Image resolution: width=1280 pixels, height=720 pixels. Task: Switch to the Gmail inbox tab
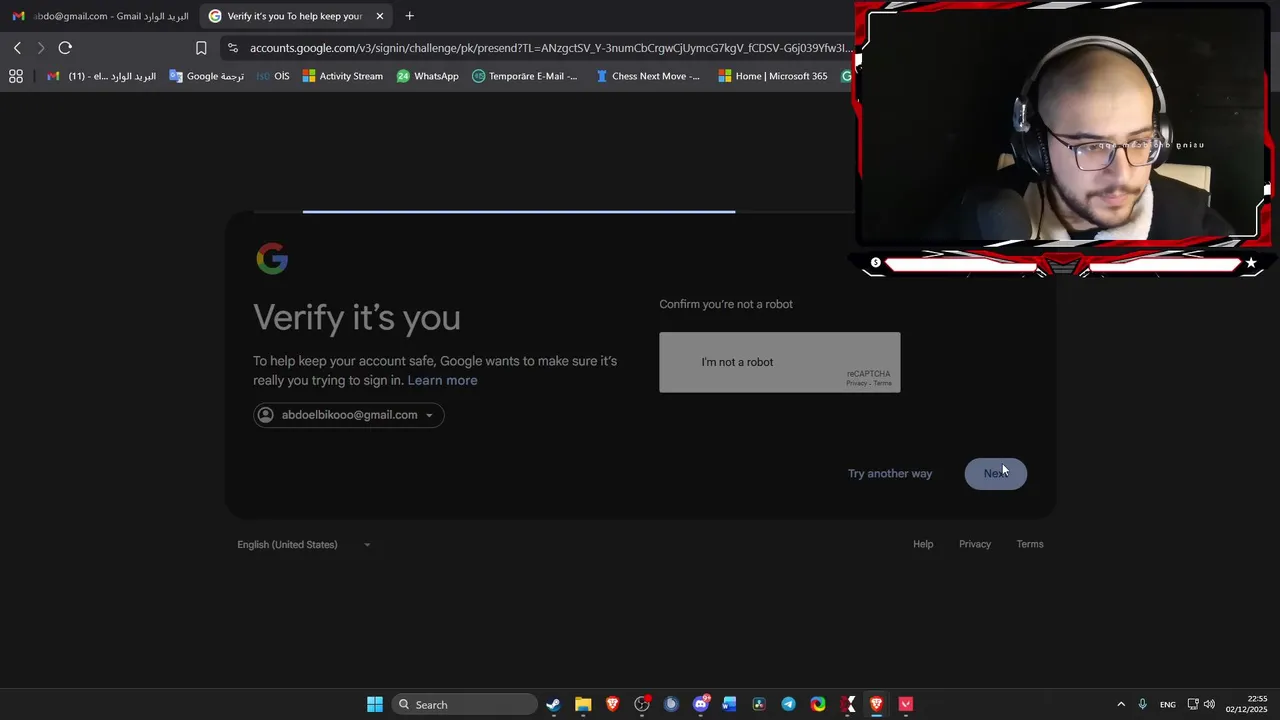click(100, 16)
